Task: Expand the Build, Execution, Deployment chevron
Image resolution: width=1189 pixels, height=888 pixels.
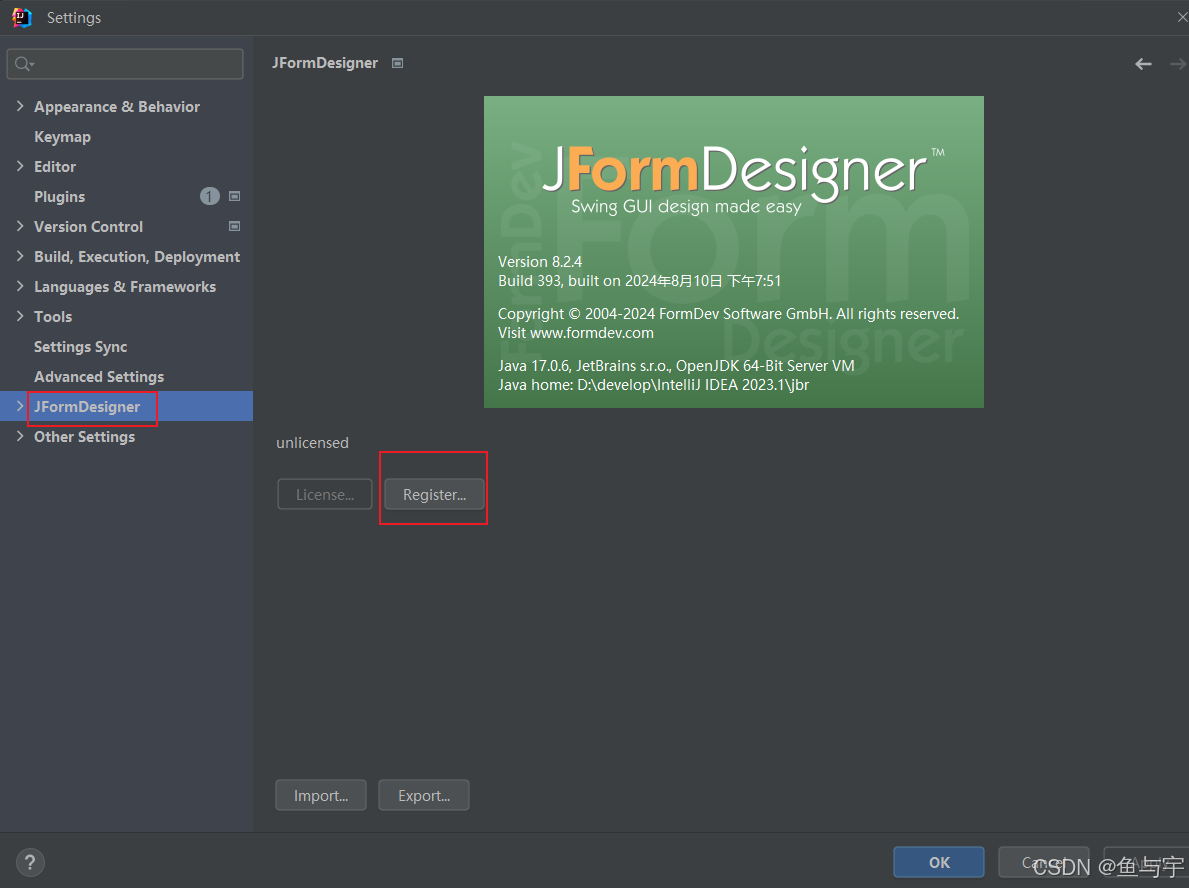Action: click(x=20, y=256)
